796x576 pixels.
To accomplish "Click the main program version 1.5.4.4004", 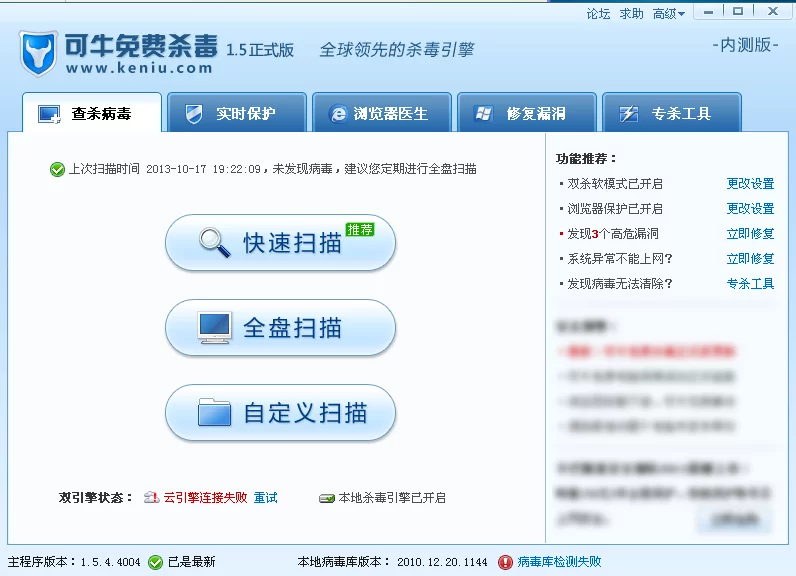I will click(110, 562).
